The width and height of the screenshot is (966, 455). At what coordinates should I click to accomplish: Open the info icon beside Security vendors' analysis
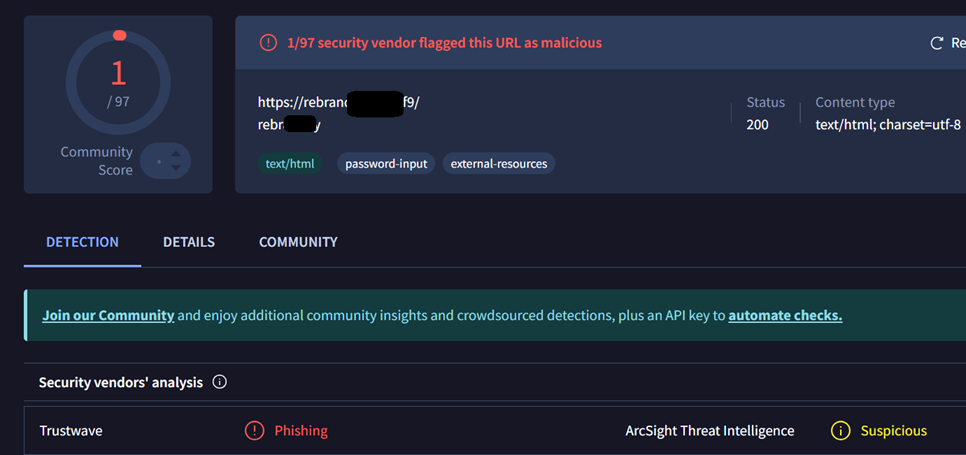click(x=219, y=382)
